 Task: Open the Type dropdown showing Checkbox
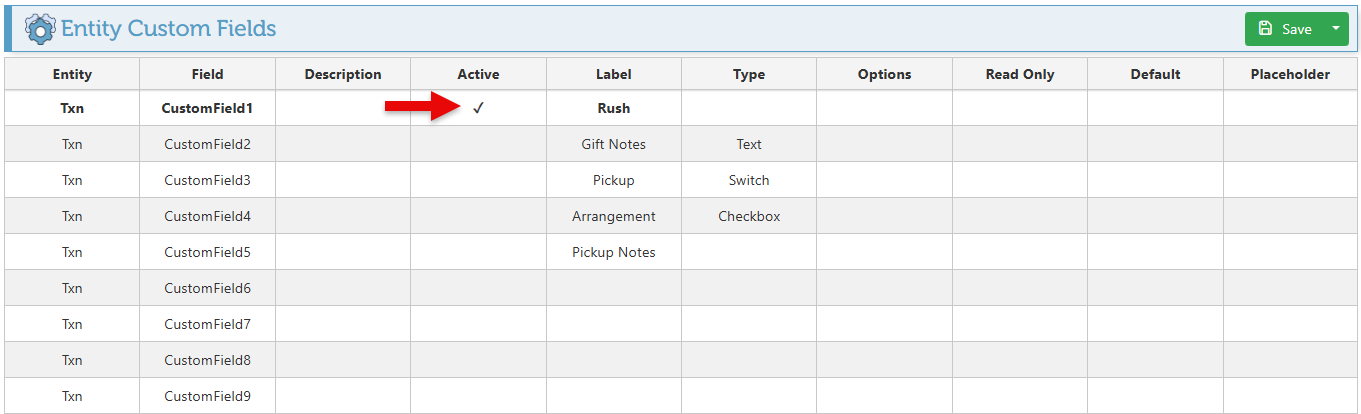(748, 216)
